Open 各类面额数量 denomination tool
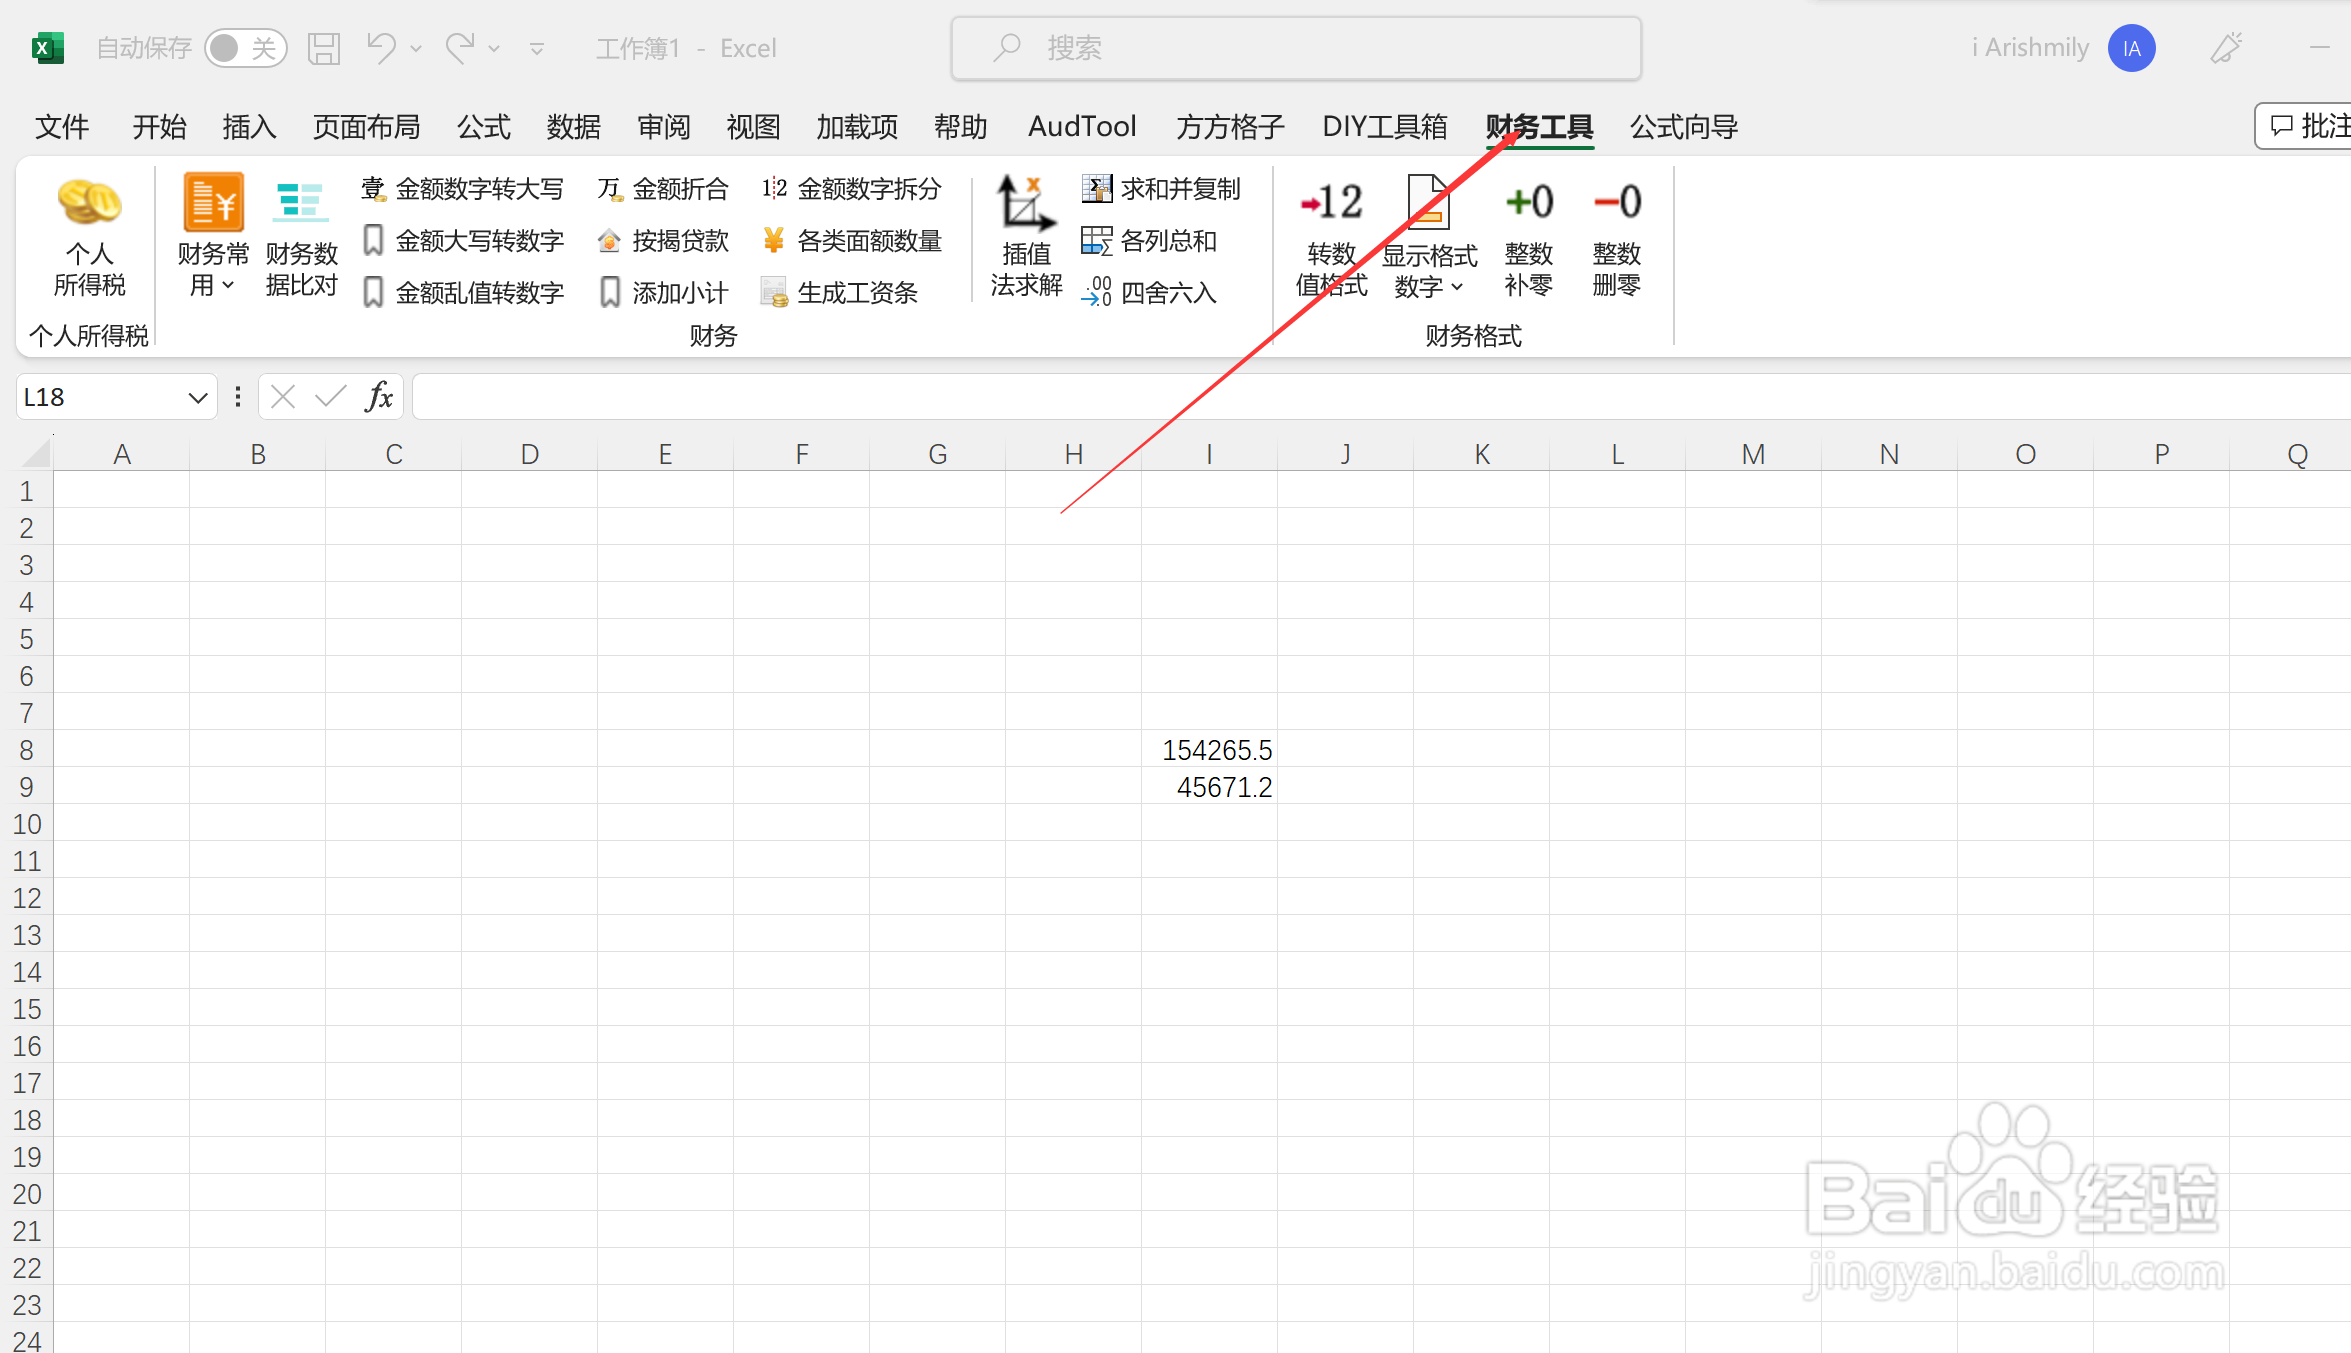Image resolution: width=2351 pixels, height=1353 pixels. click(x=852, y=241)
